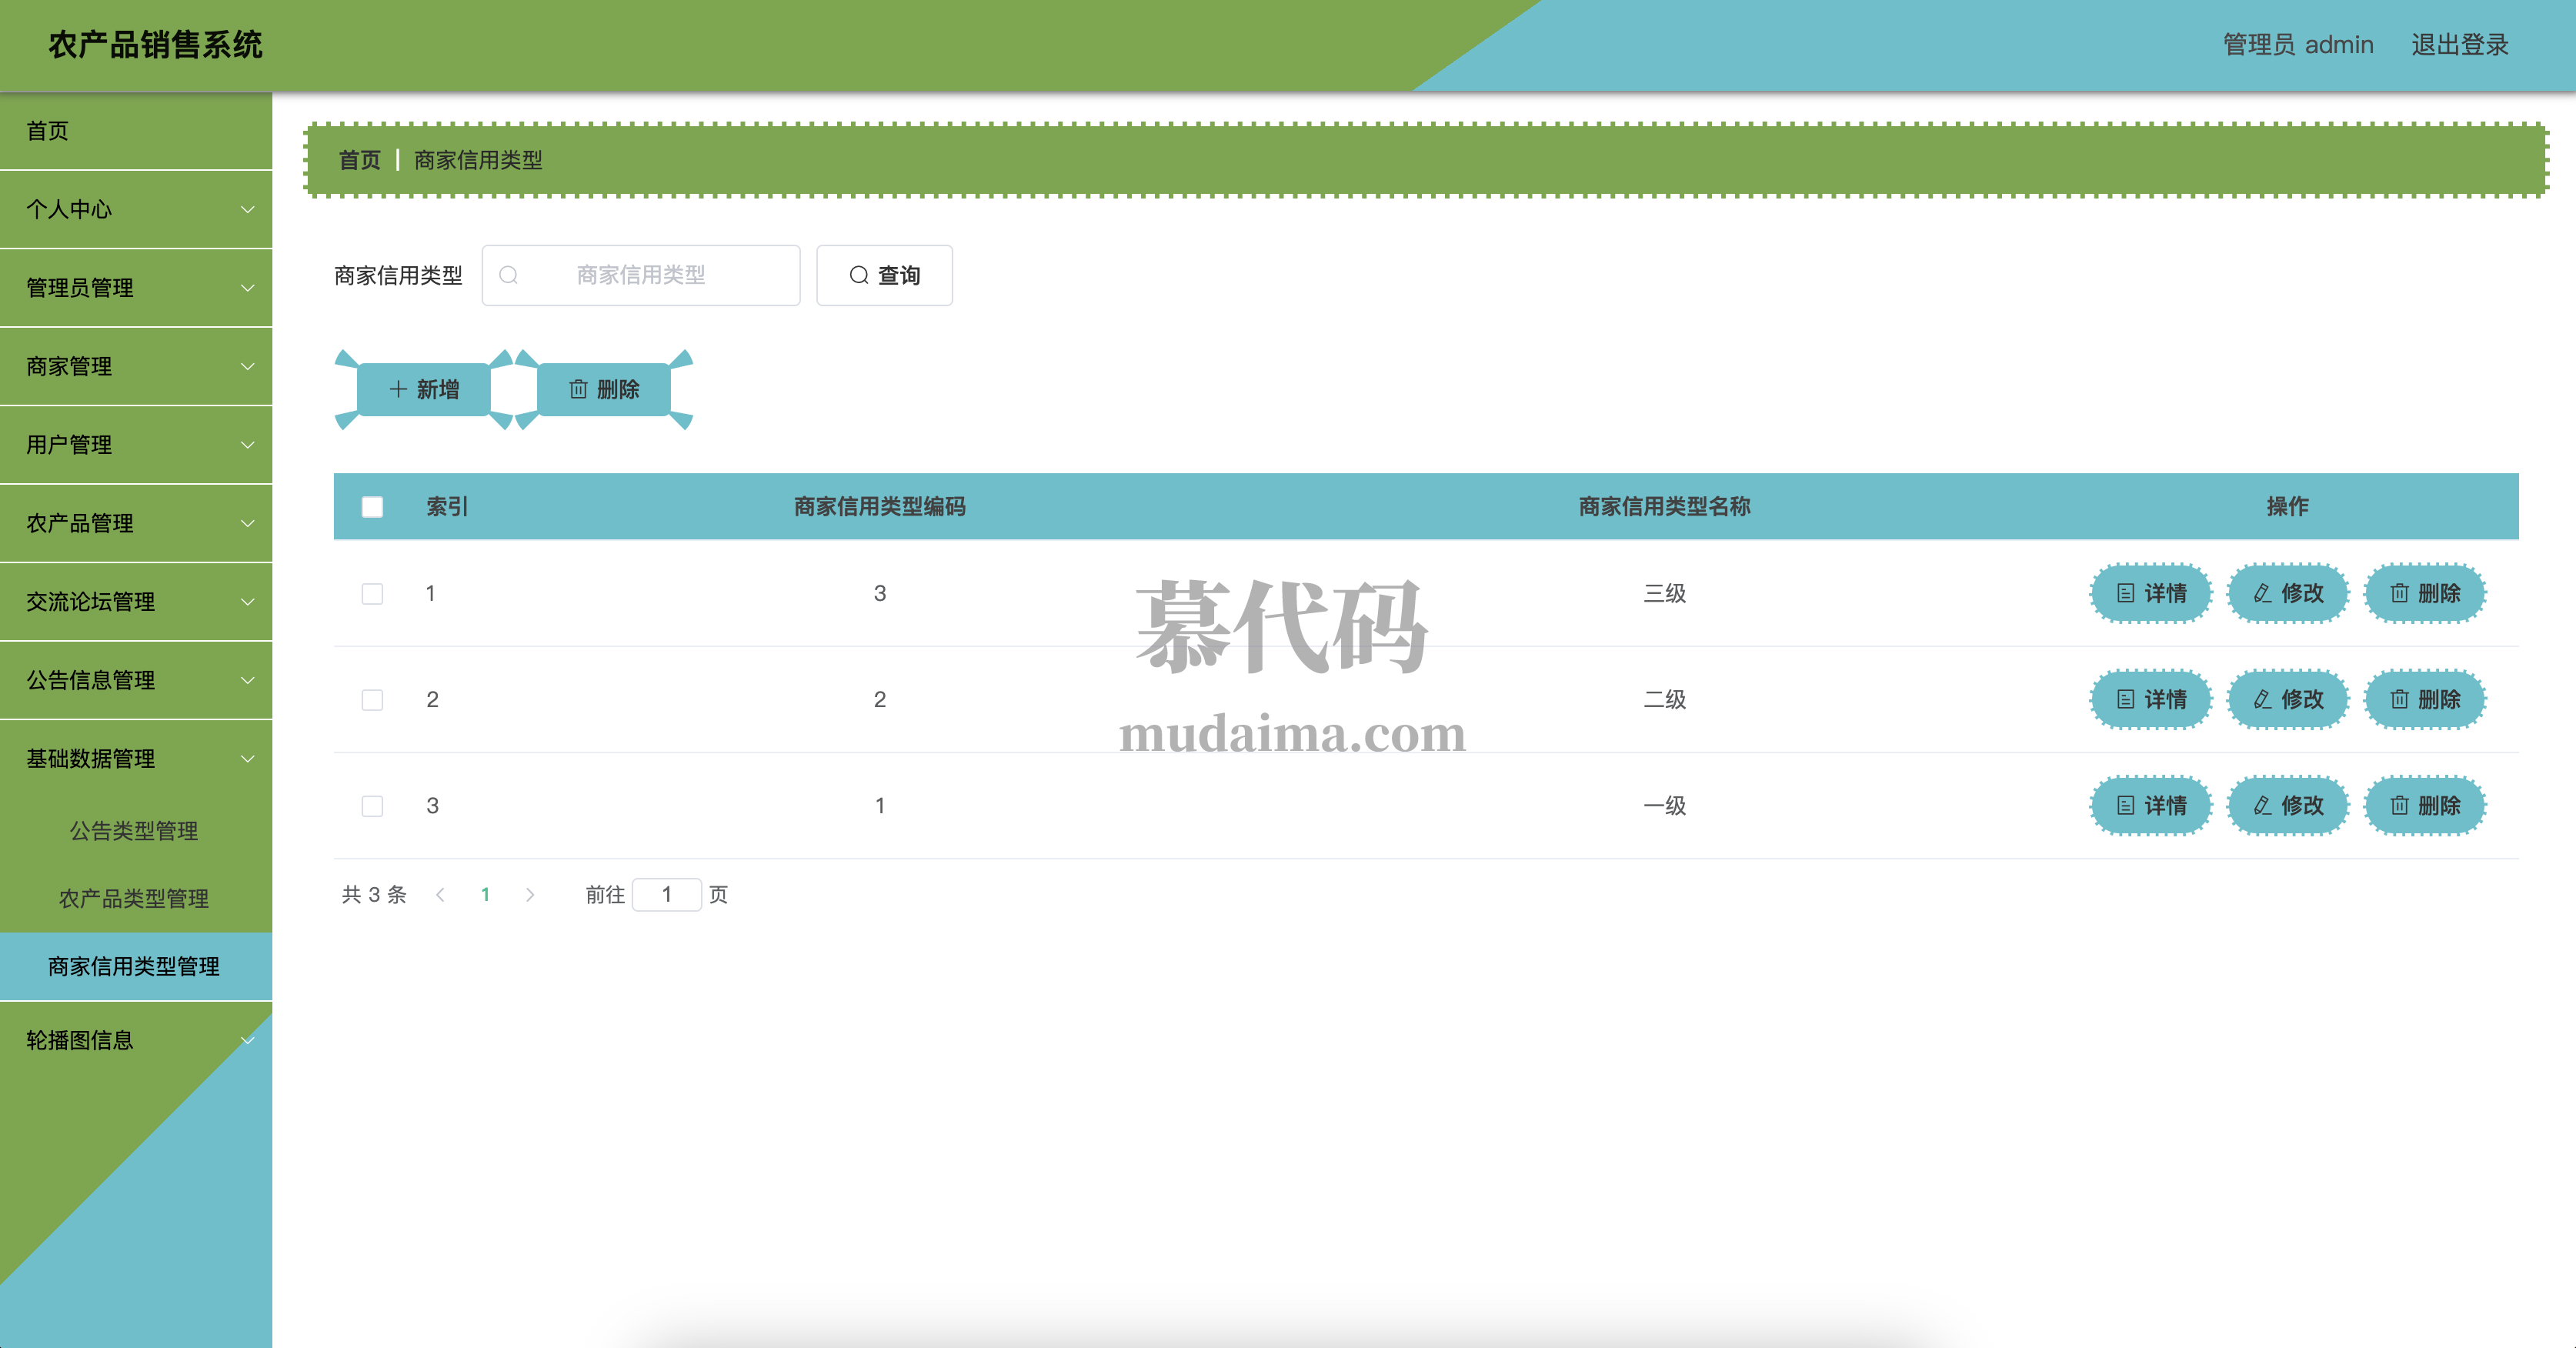2576x1348 pixels.
Task: Click 退出登录 link in header
Action: (2459, 45)
